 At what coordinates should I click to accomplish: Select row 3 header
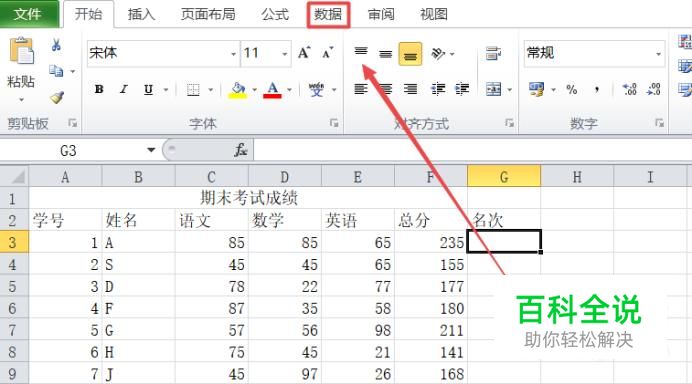14,242
